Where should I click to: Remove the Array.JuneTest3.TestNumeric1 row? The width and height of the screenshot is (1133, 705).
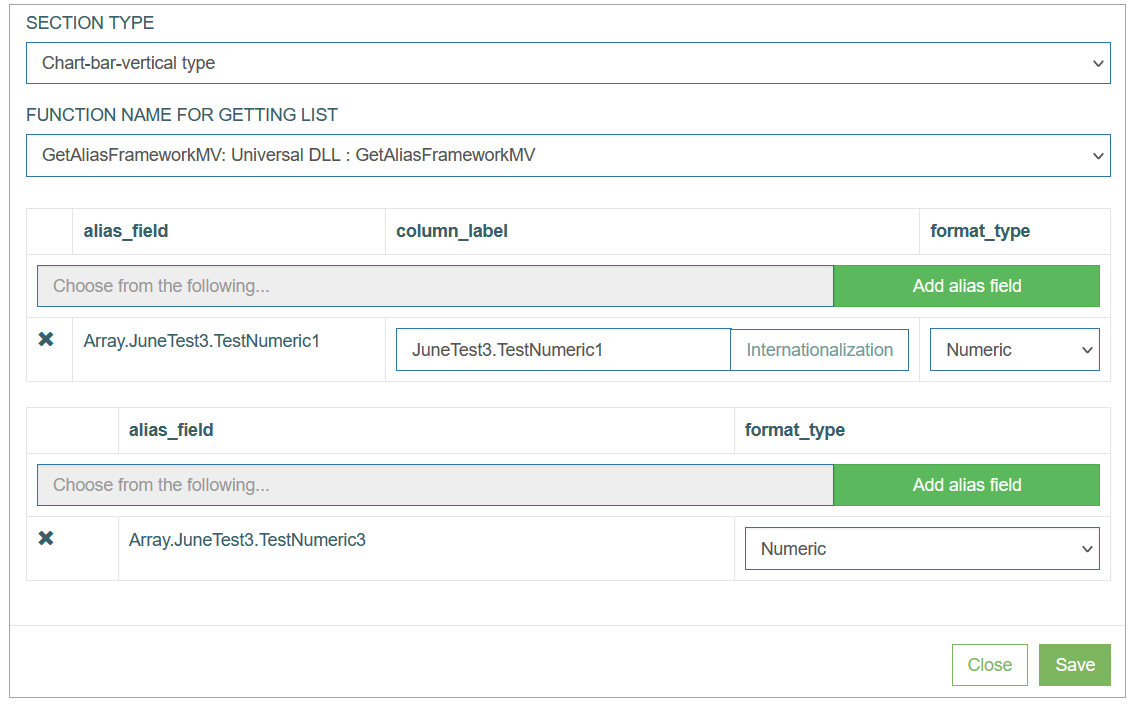[46, 339]
